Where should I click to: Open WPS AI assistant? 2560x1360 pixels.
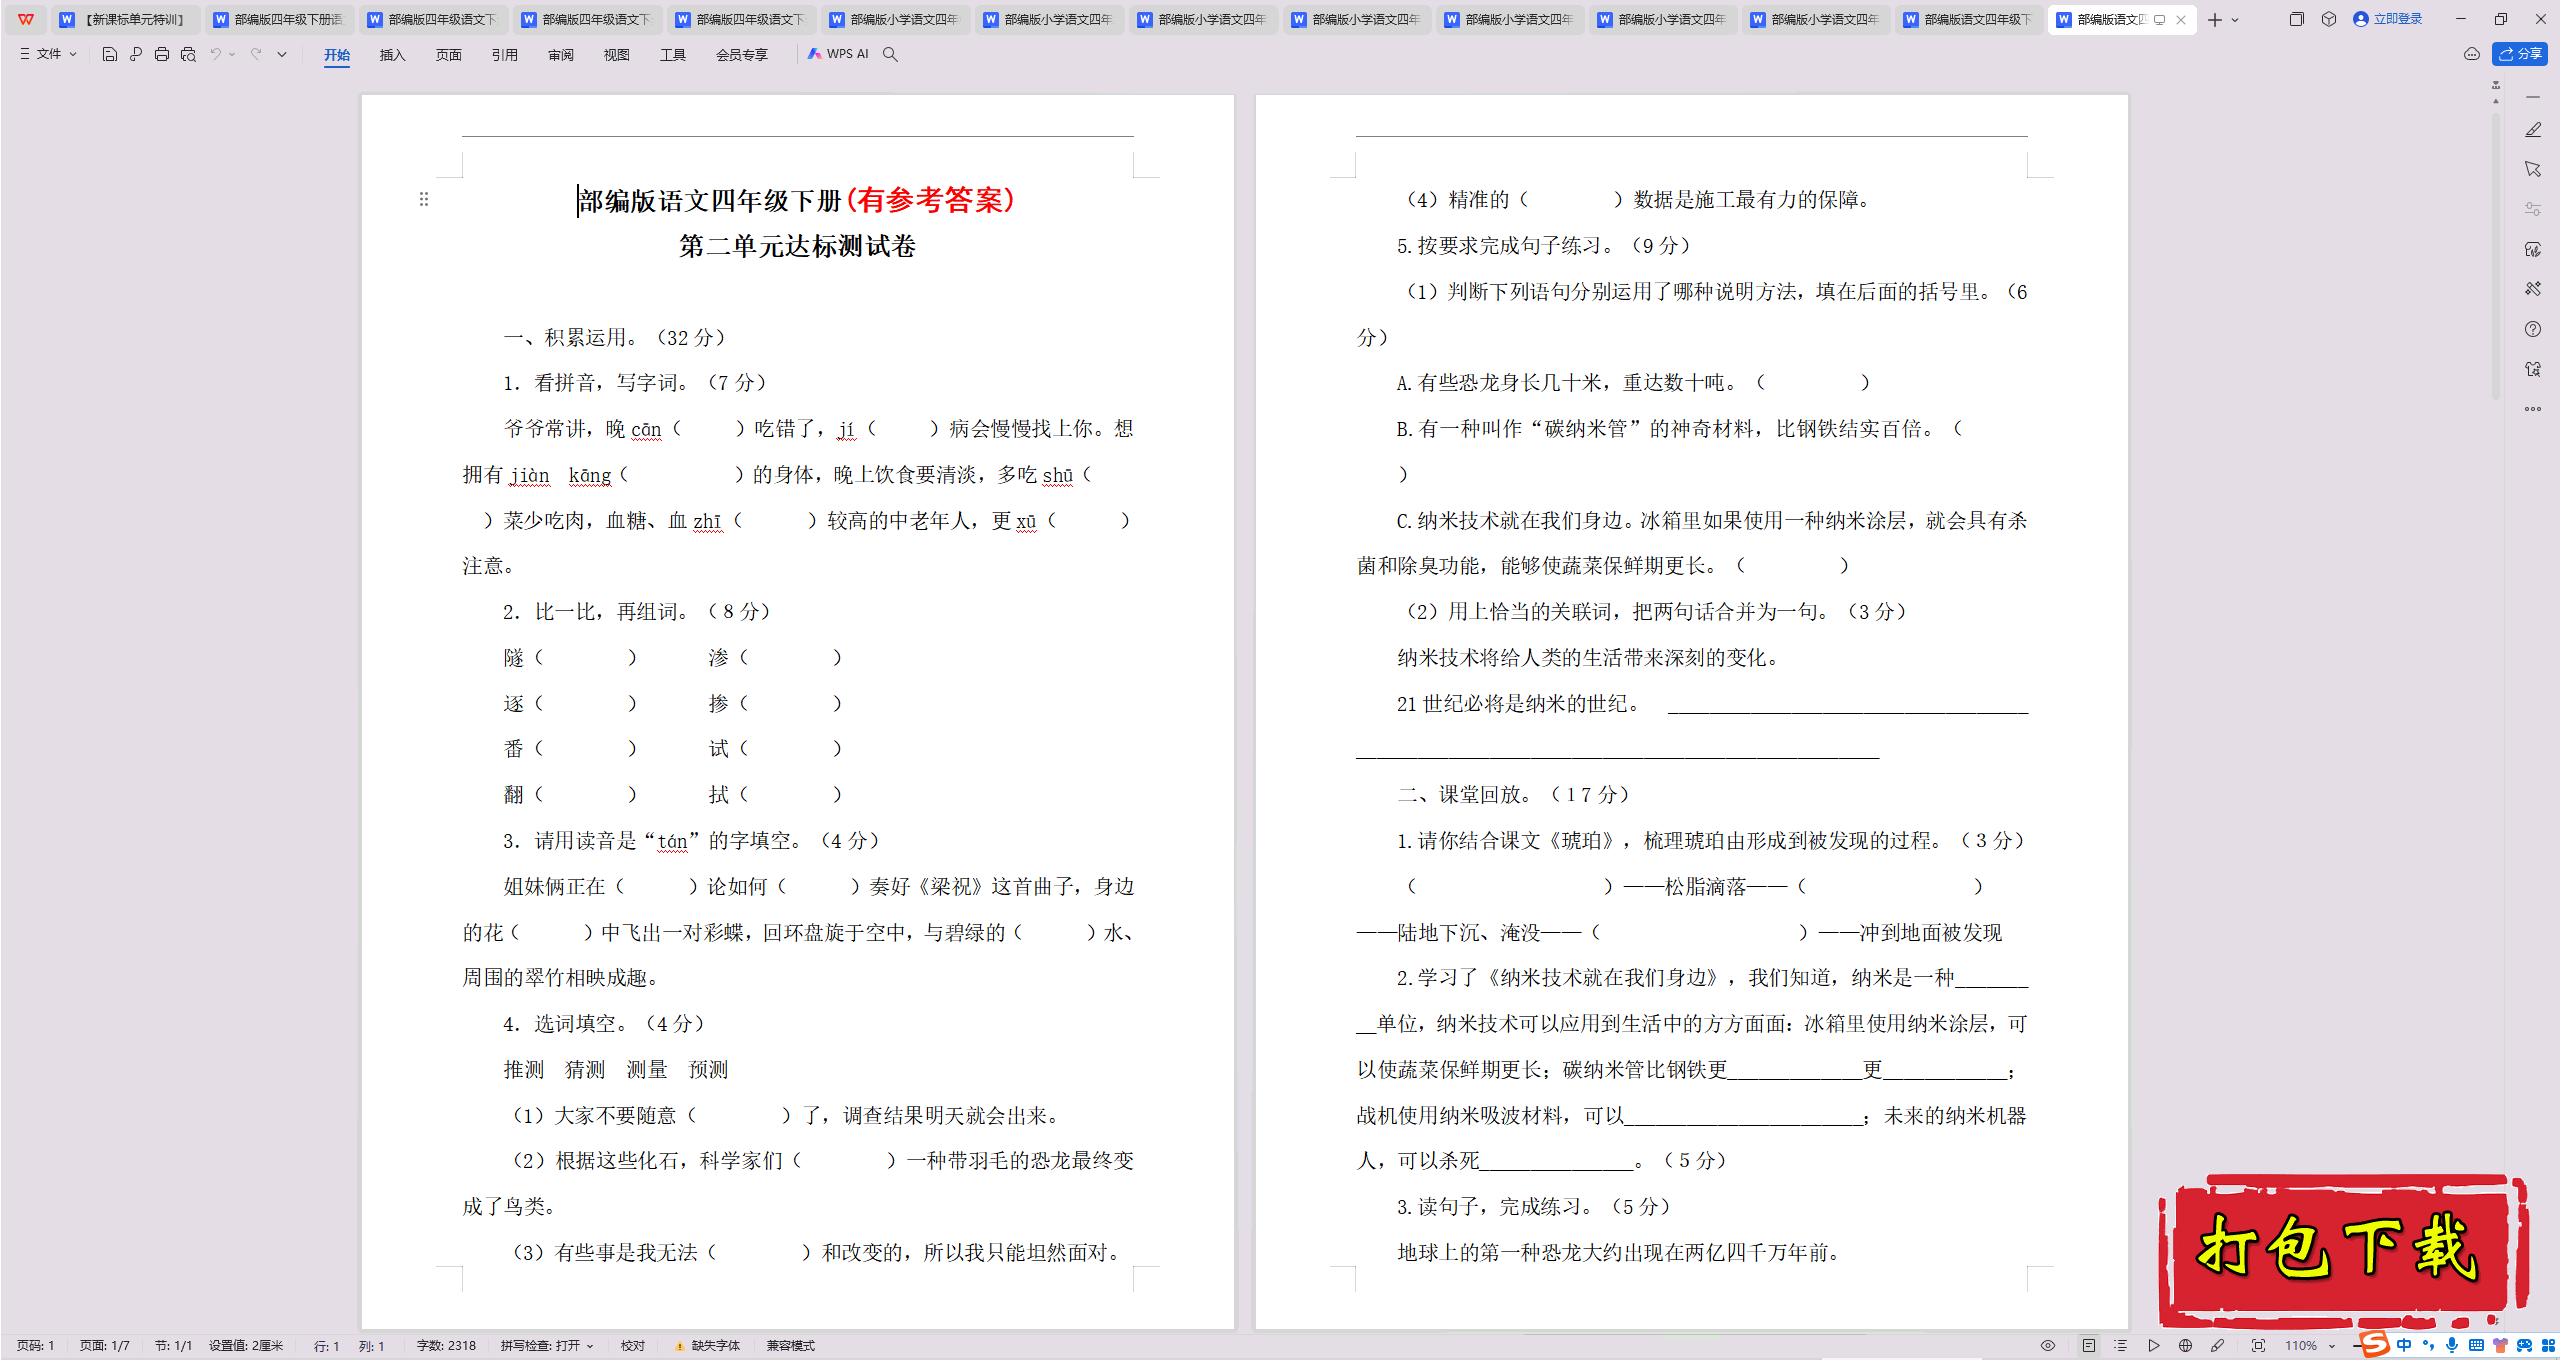[x=838, y=54]
